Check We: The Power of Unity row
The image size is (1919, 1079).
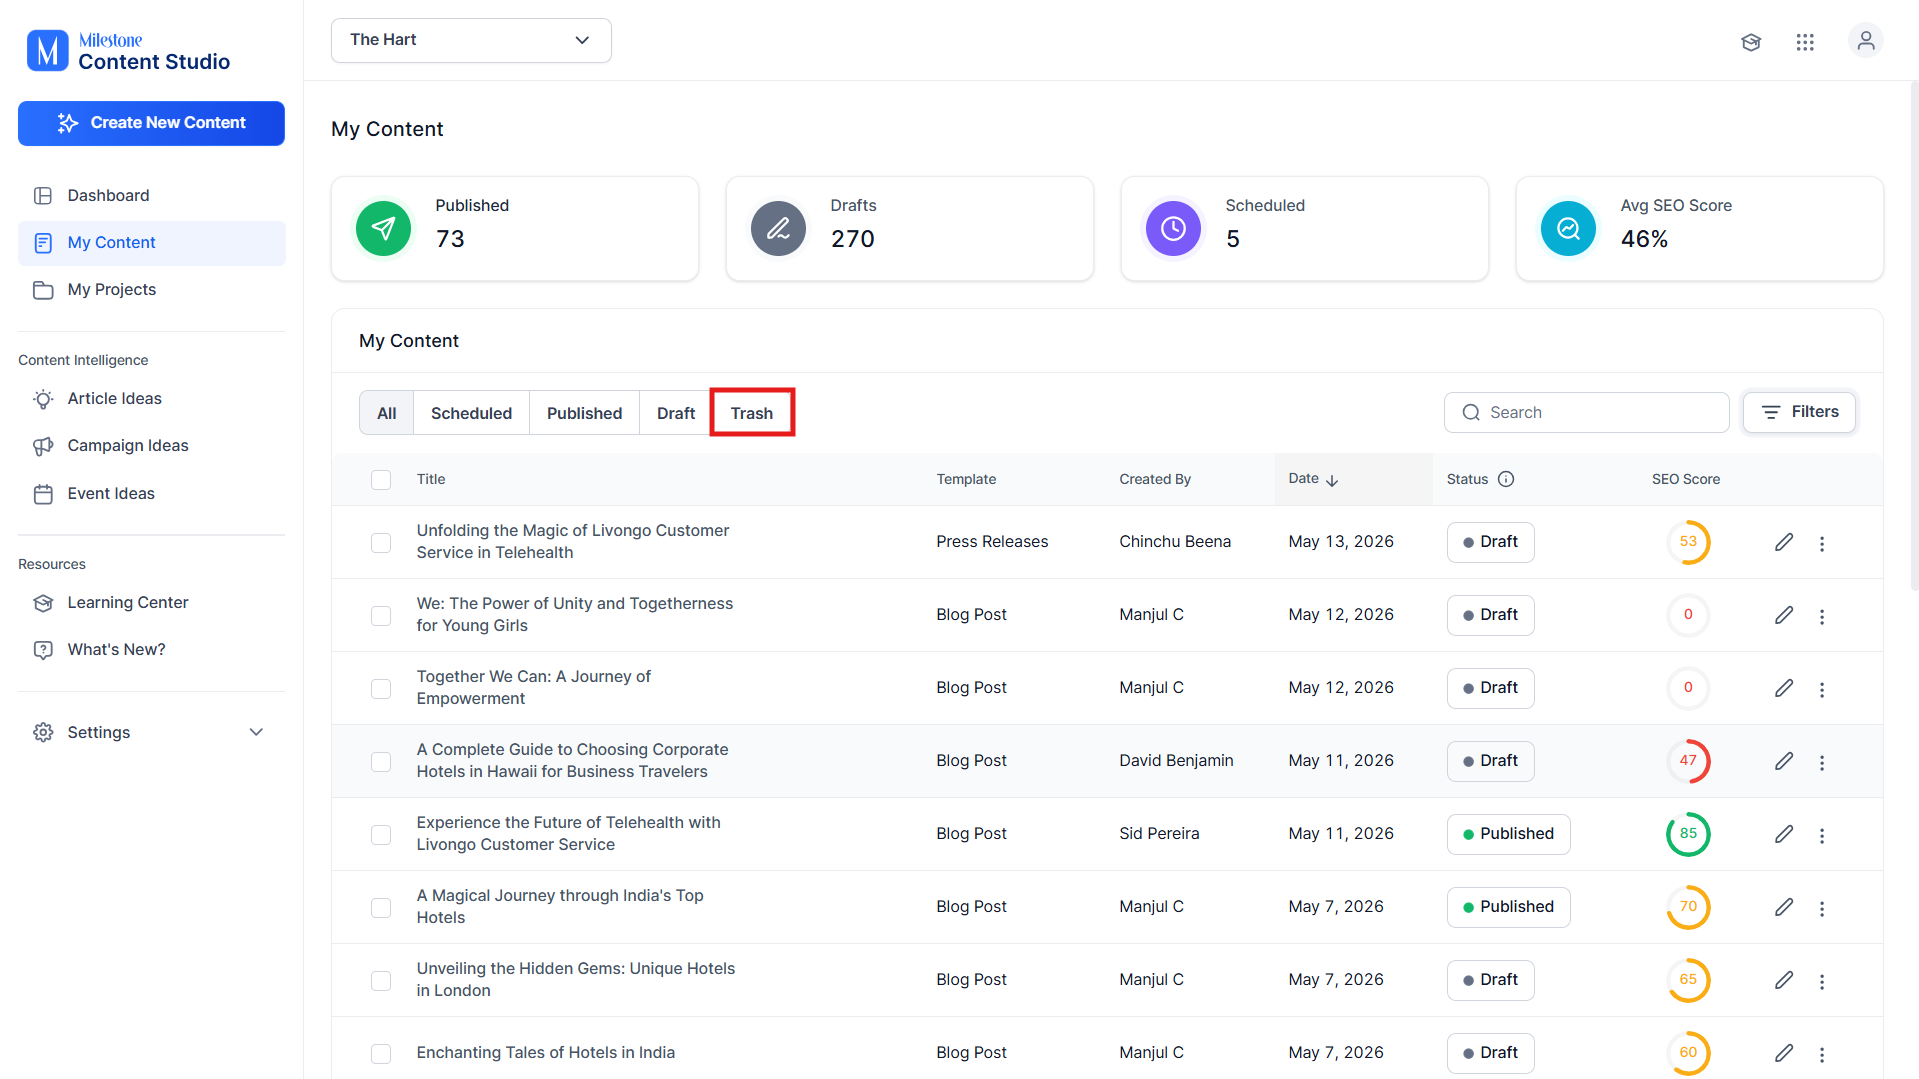pyautogui.click(x=381, y=616)
